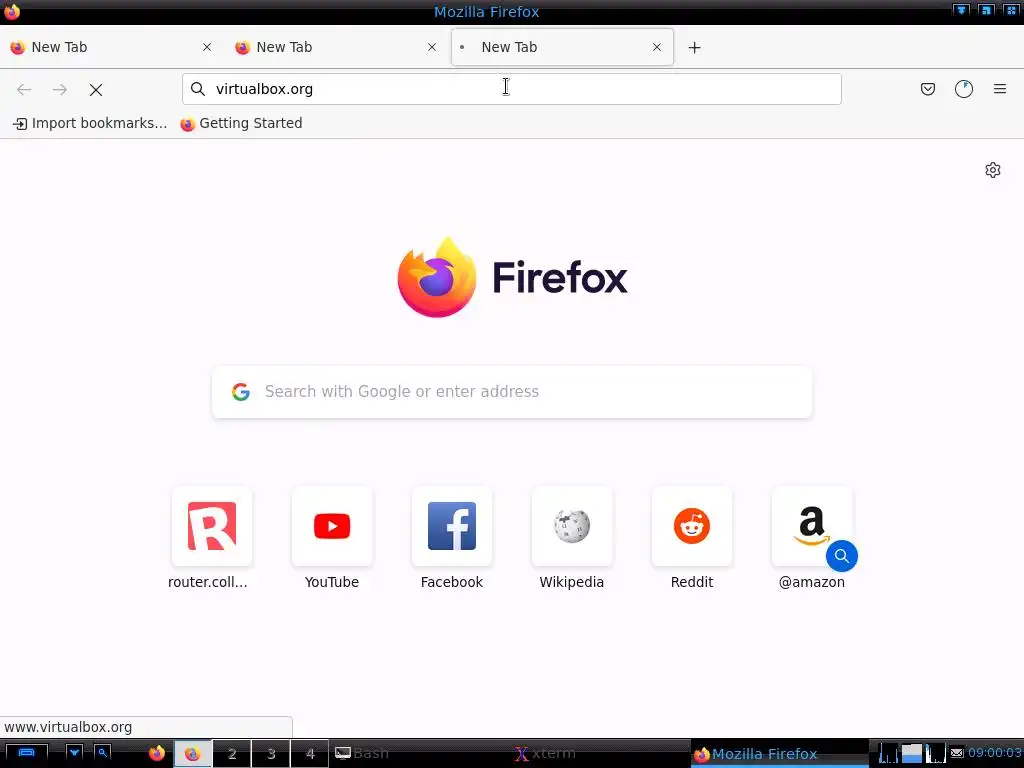Open the taskbar window list dropdown
Screen dimensions: 1024x768
point(74,753)
